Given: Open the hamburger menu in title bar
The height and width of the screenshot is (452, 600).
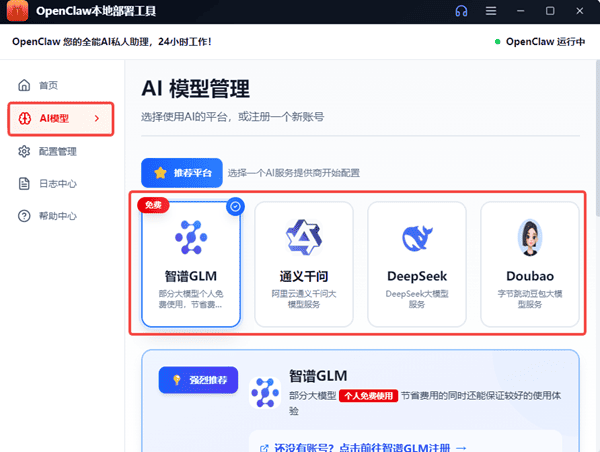Looking at the screenshot, I should point(491,11).
